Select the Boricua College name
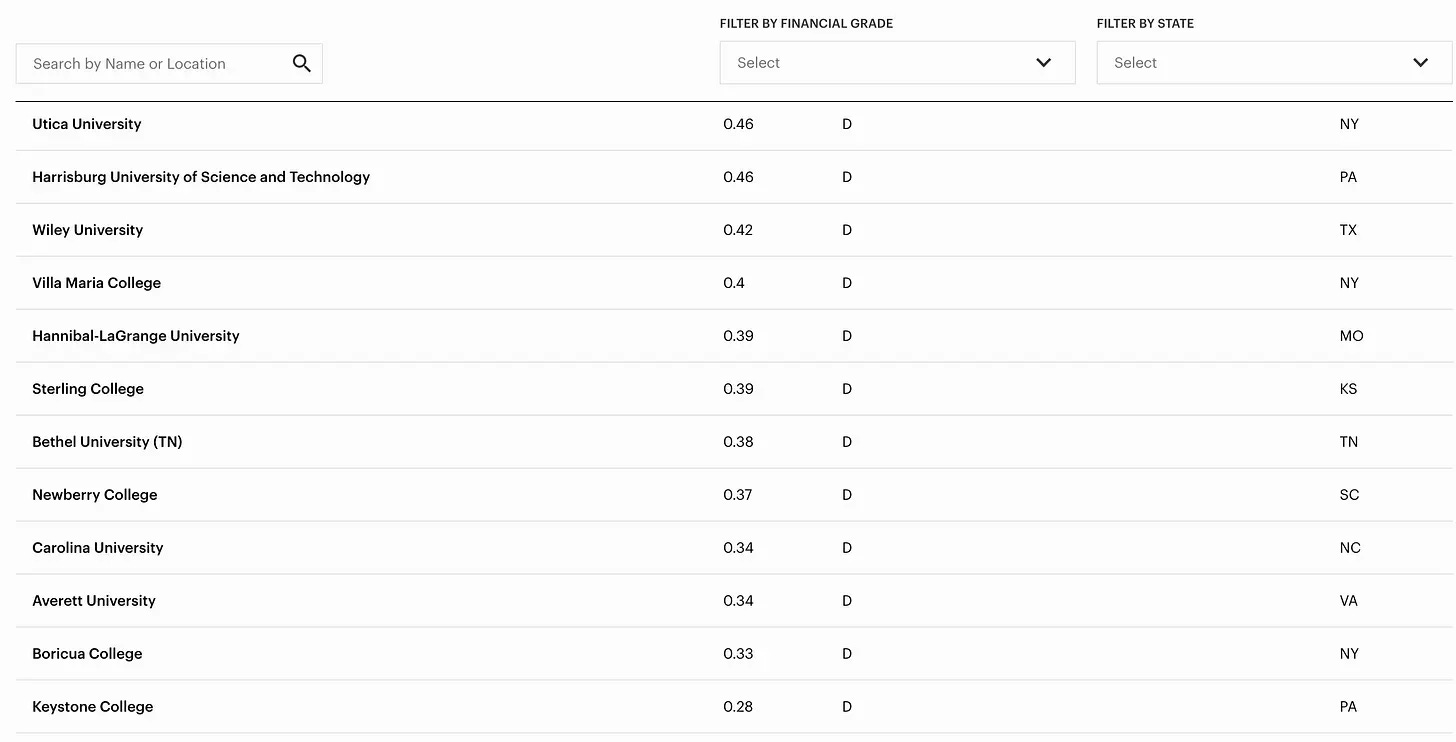The height and width of the screenshot is (742, 1456). [x=88, y=654]
